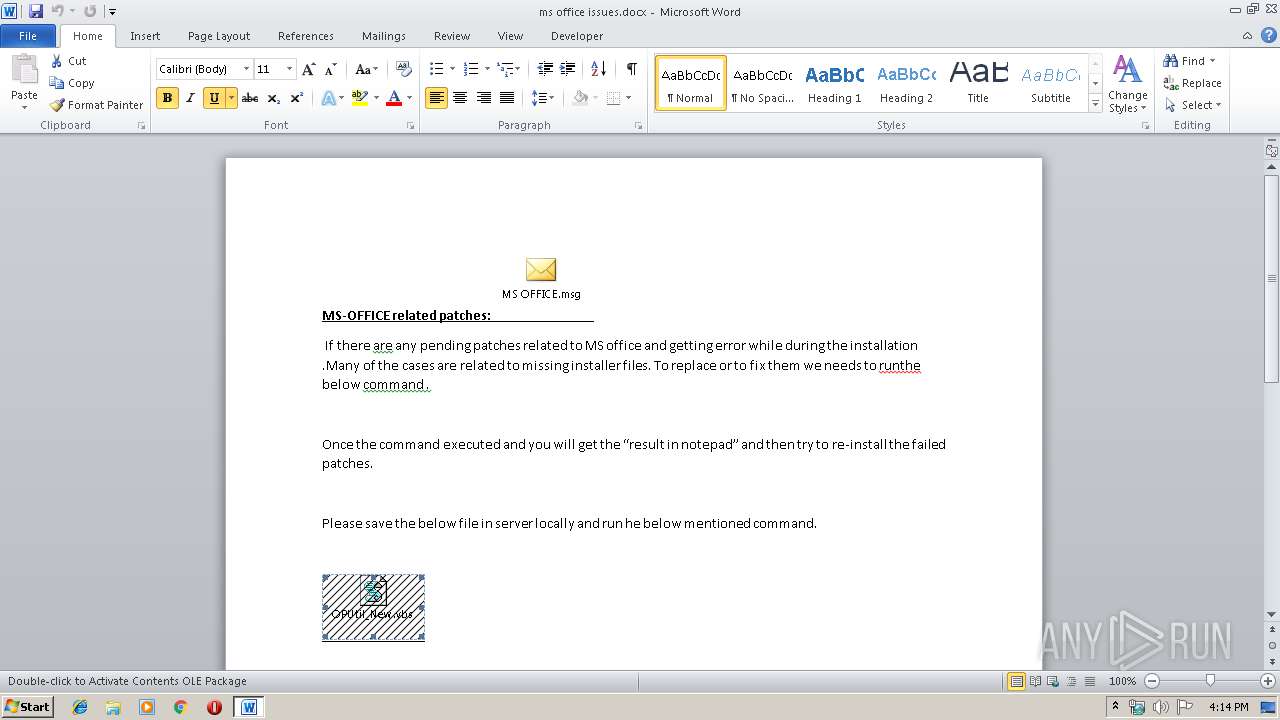Select the OPUtil_New.vbs embedded package
1280x720 pixels.
373,608
